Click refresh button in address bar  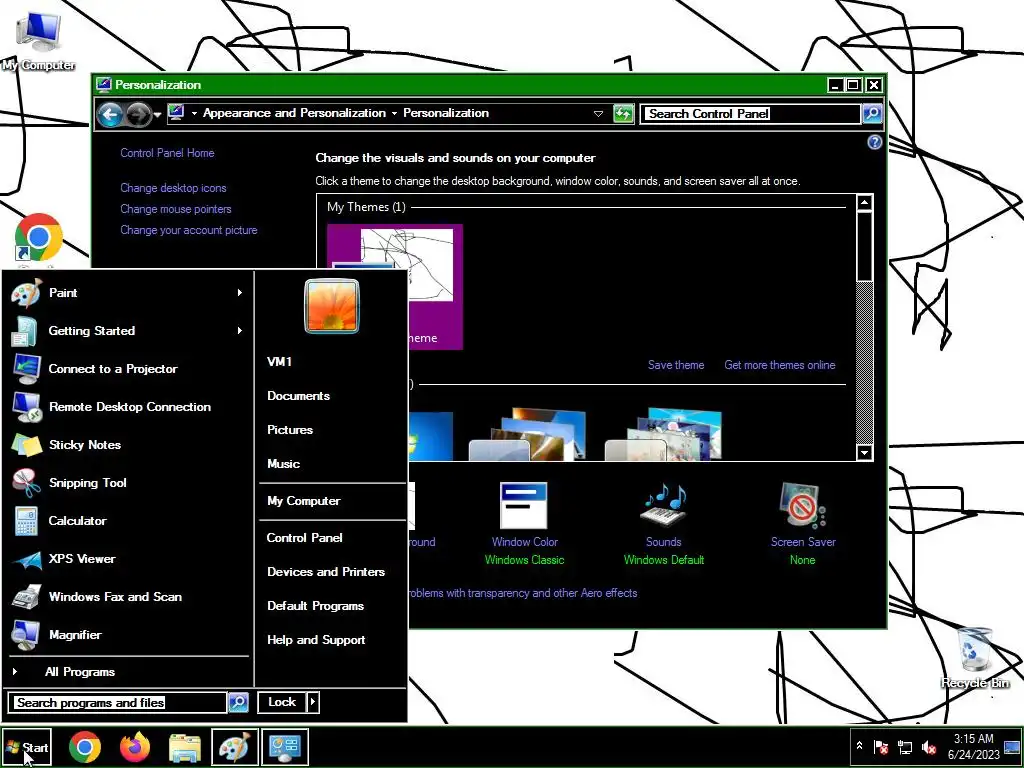tap(623, 114)
